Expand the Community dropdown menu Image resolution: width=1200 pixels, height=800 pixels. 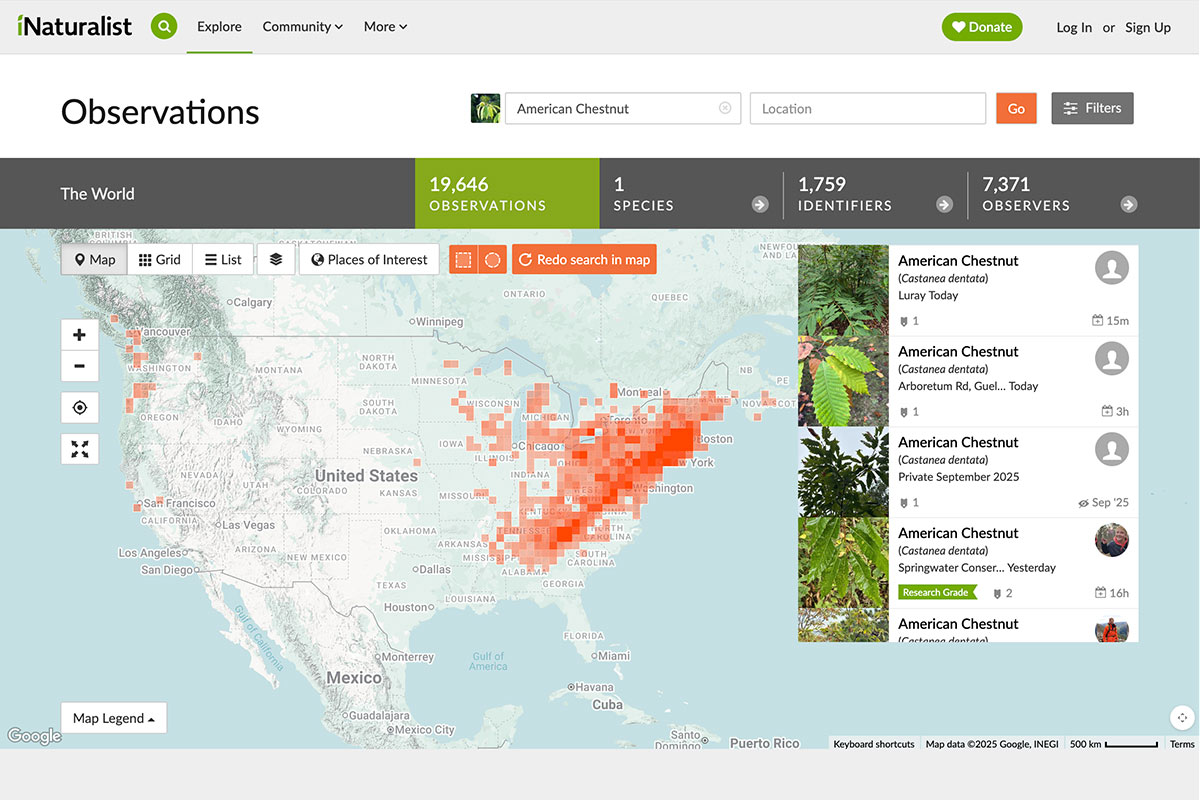click(x=302, y=27)
